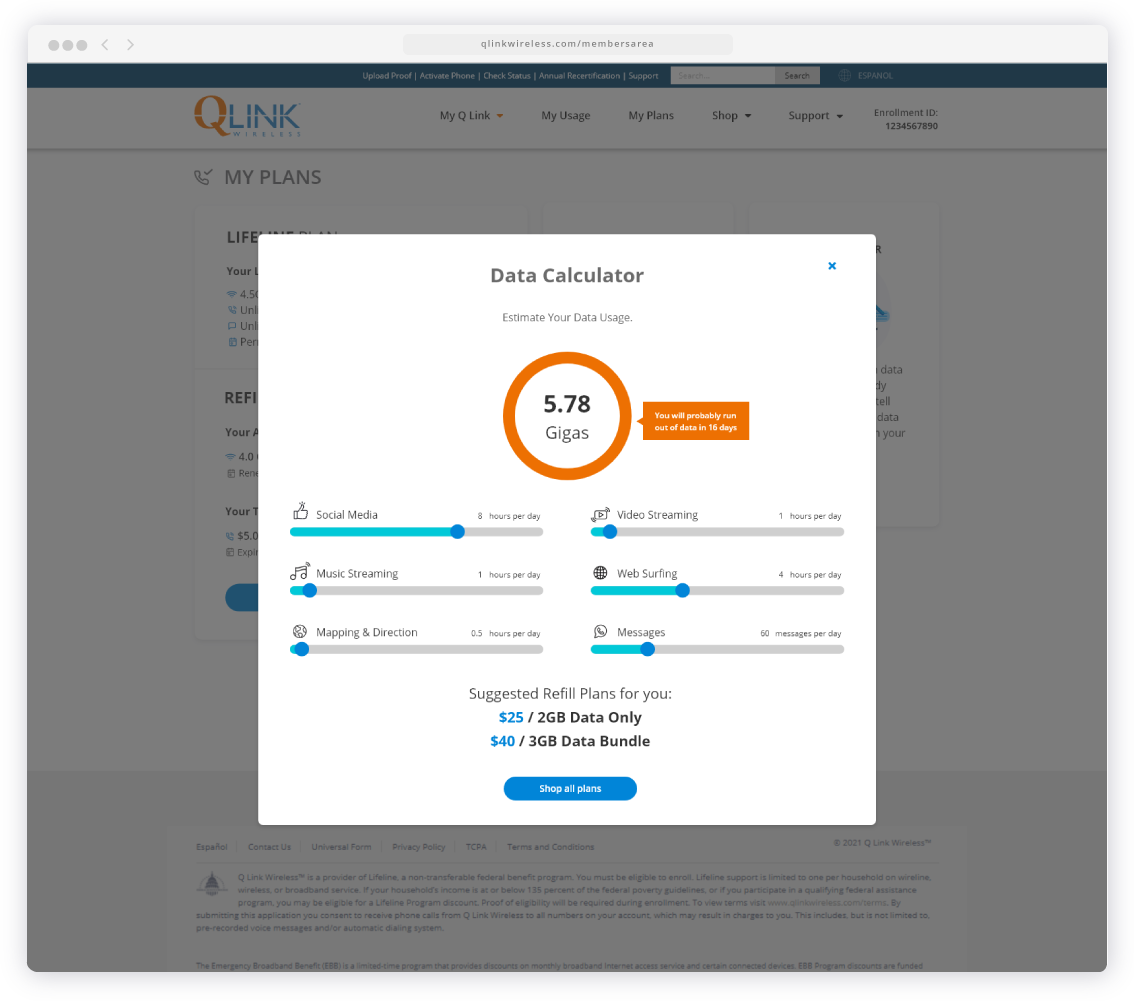
Task: Click the Privacy Policy footer link
Action: click(x=419, y=847)
